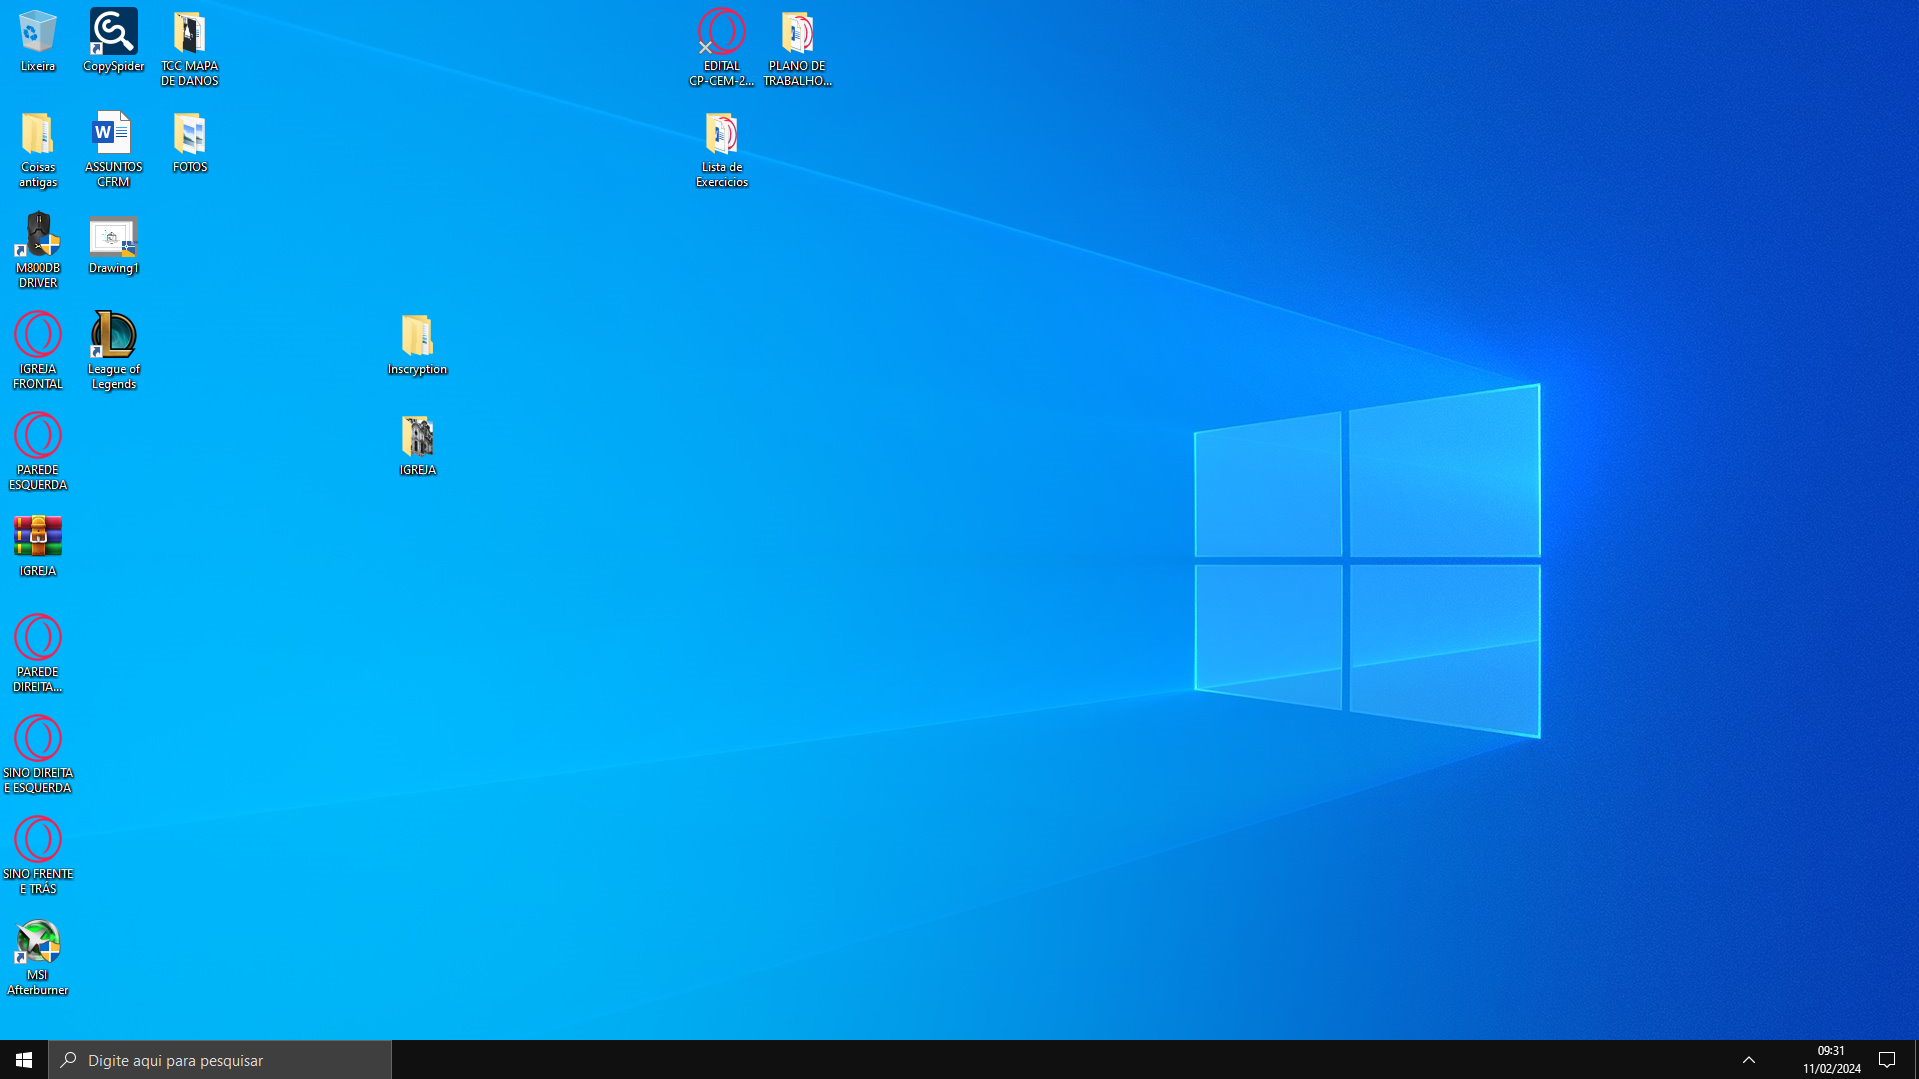Click the Show desktop strip beside the notification icon

click(x=1916, y=1059)
